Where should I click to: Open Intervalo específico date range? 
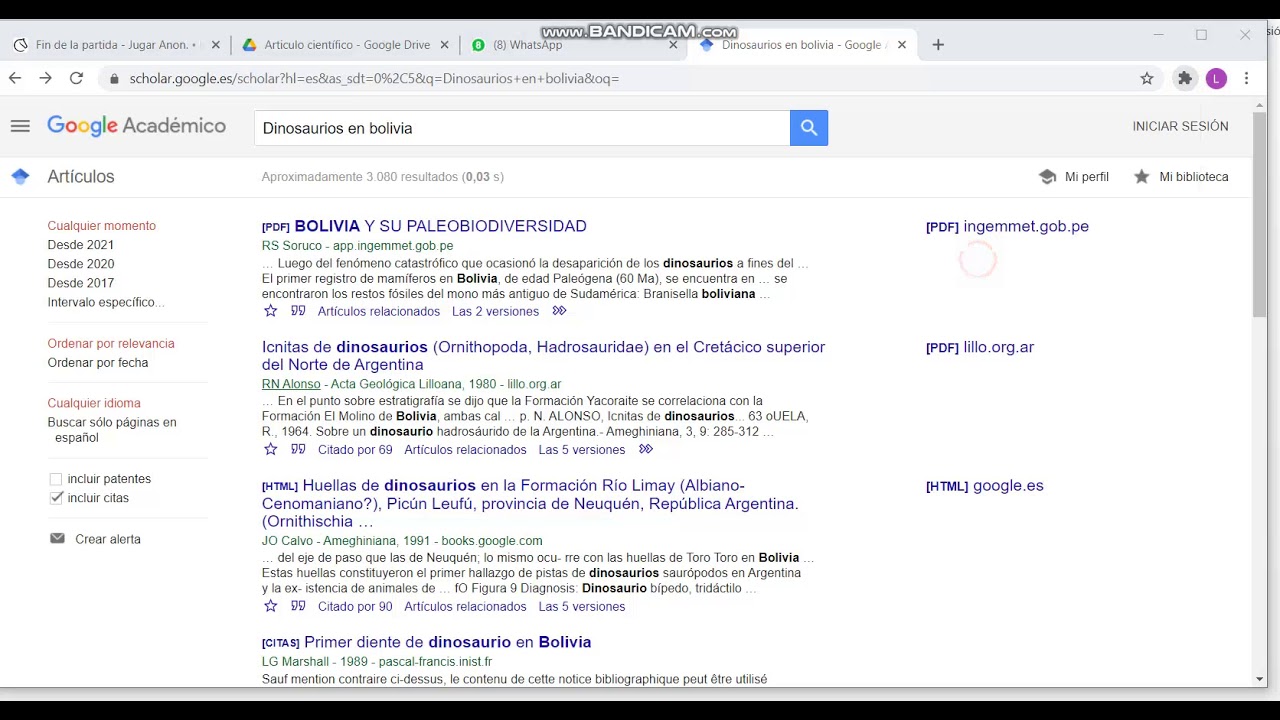coord(105,302)
